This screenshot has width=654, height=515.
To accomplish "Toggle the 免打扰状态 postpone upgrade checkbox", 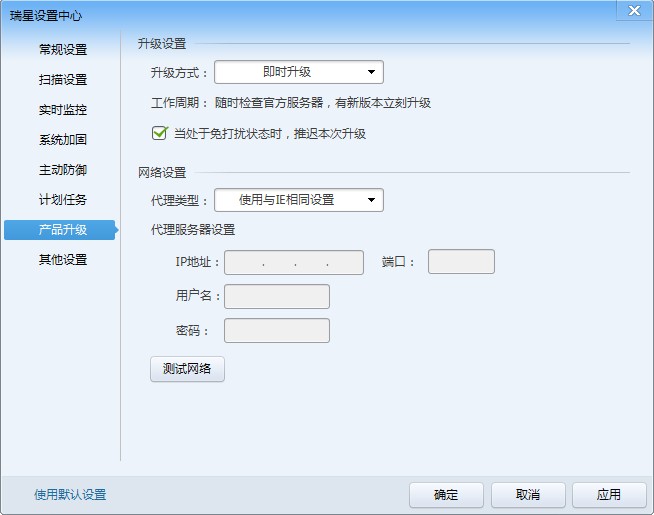I will tap(159, 133).
